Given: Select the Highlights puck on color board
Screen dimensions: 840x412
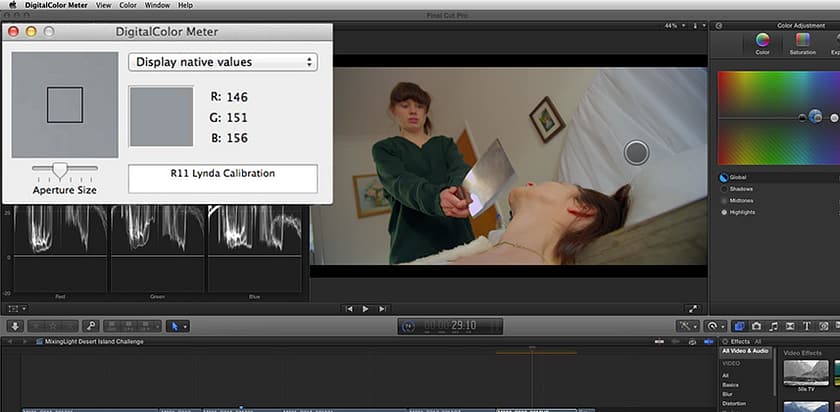Looking at the screenshot, I should pos(835,118).
